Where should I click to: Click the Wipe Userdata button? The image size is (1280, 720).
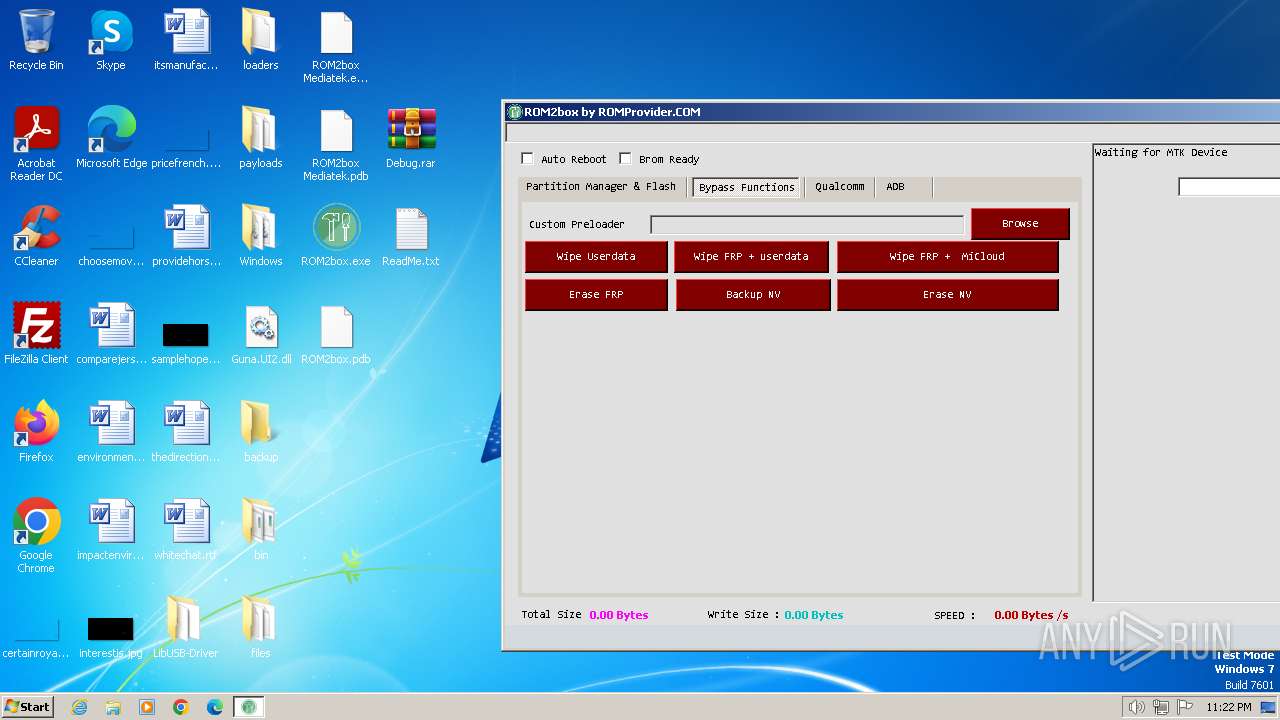click(596, 256)
